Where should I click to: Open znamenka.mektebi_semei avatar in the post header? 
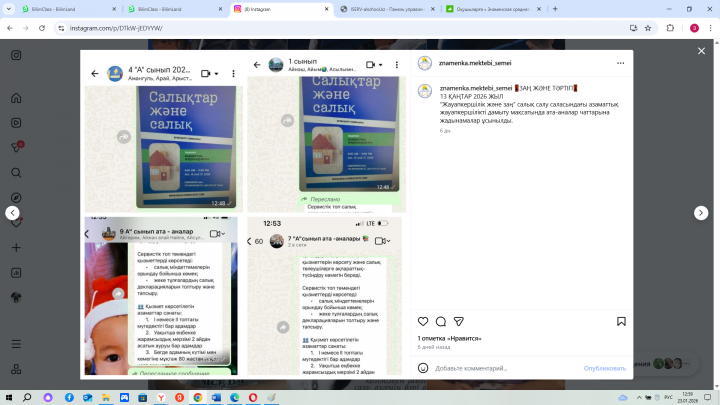(x=425, y=63)
